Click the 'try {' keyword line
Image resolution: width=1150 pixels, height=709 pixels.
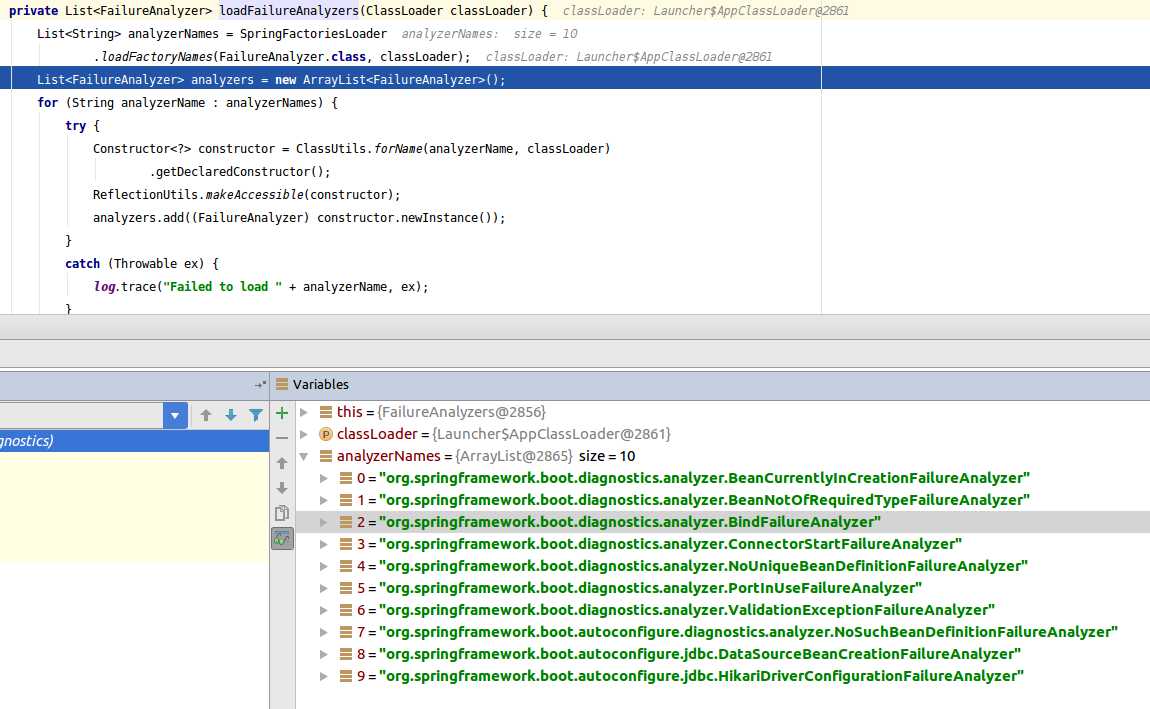[x=82, y=125]
